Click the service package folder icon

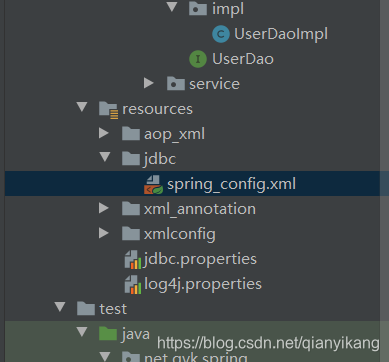(x=176, y=84)
